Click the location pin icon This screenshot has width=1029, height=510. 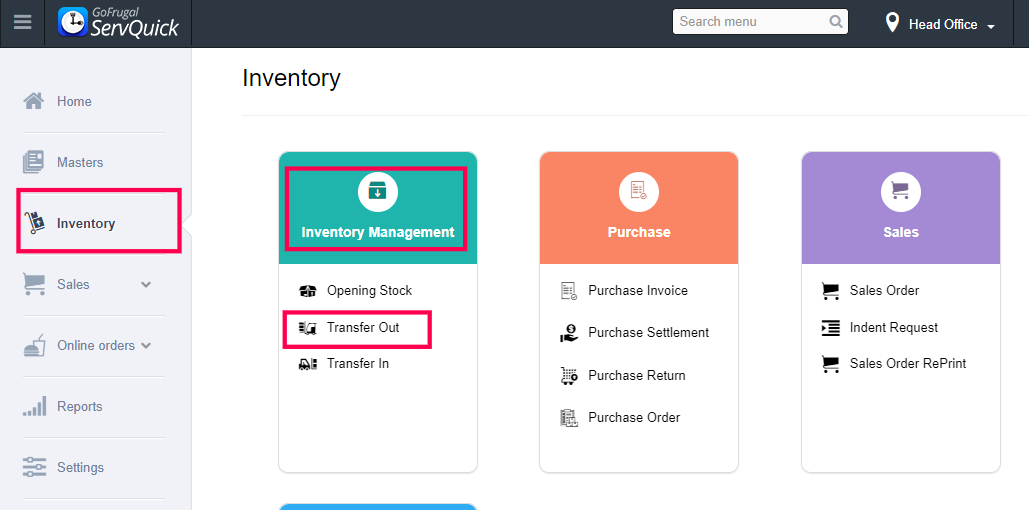click(x=892, y=23)
